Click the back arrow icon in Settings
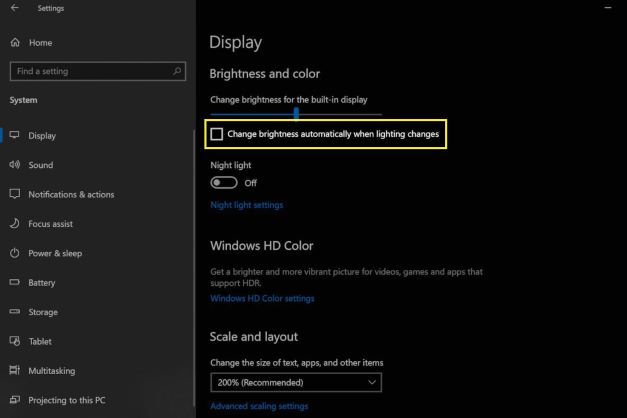This screenshot has width=627, height=418. click(14, 8)
